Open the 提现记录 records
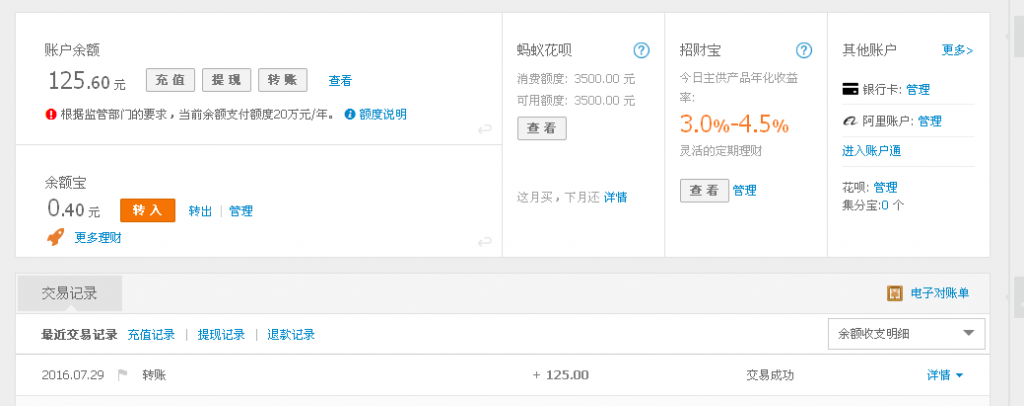Viewport: 1024px width, 406px height. click(x=221, y=334)
